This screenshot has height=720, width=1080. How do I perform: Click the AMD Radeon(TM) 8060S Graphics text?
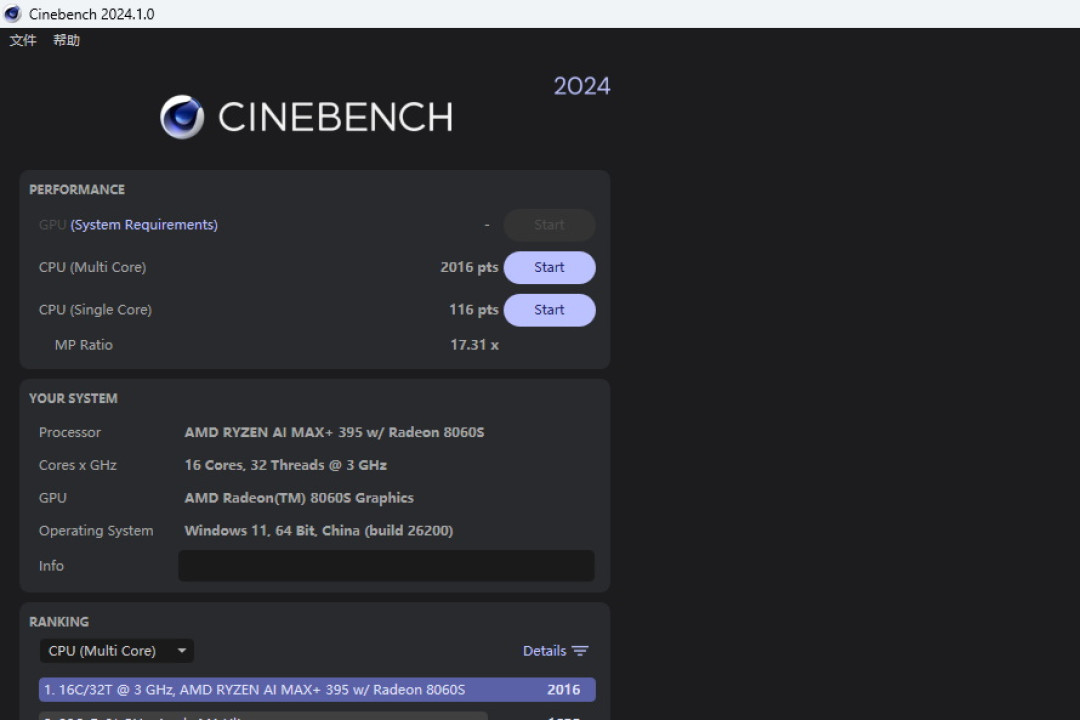(x=299, y=497)
